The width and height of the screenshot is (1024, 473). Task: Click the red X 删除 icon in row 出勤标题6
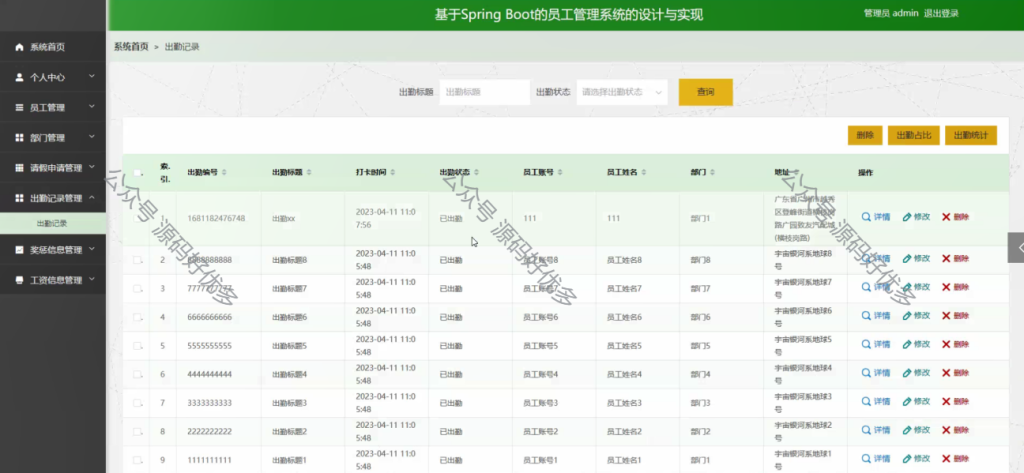946,316
